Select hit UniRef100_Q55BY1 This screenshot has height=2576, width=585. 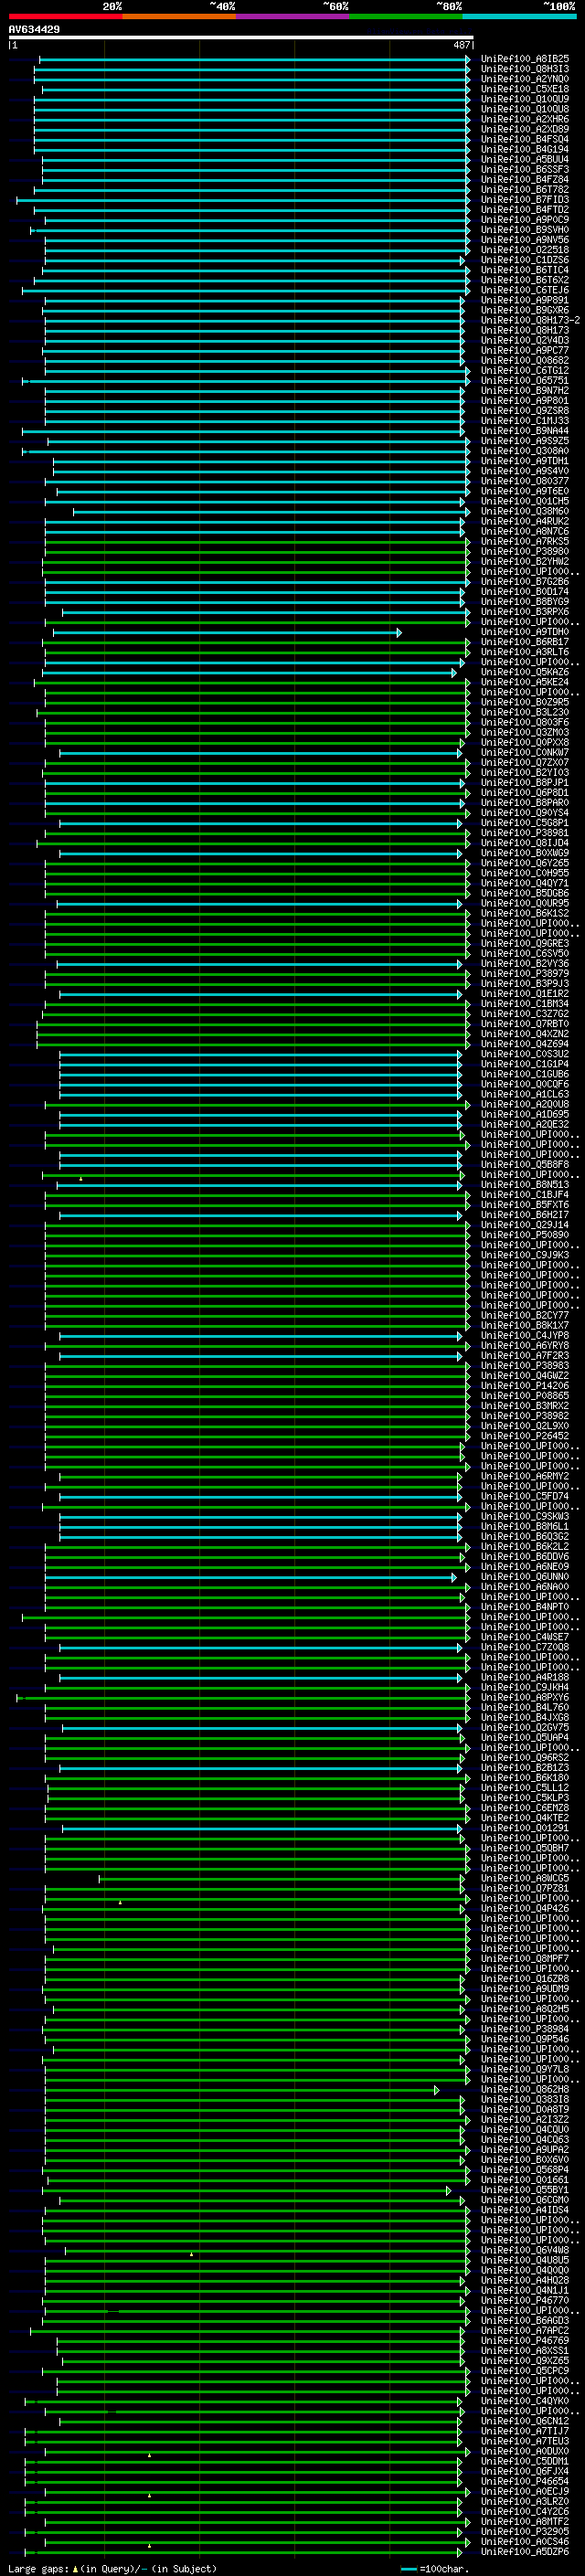(525, 2190)
